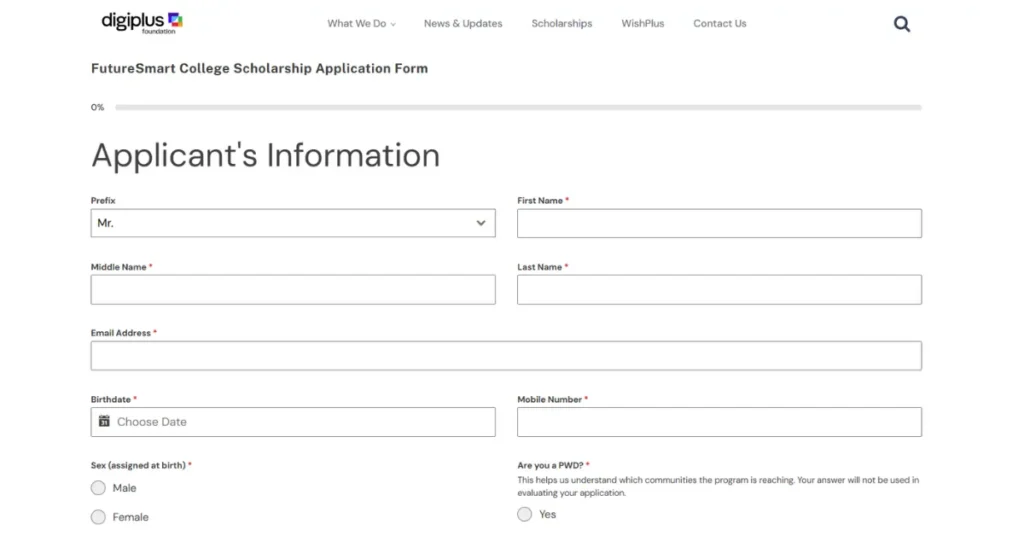Focus the Mobile Number input field
Viewport: 1024px width, 536px height.
pyautogui.click(x=720, y=422)
